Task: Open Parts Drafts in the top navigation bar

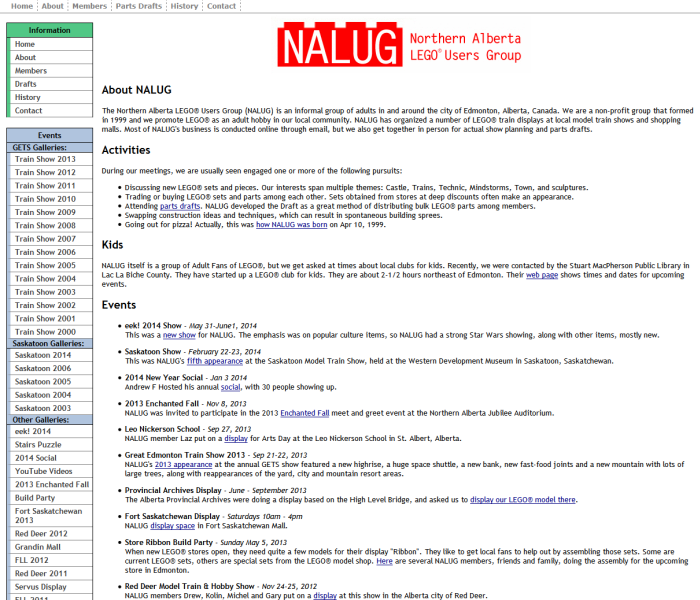Action: coord(139,6)
